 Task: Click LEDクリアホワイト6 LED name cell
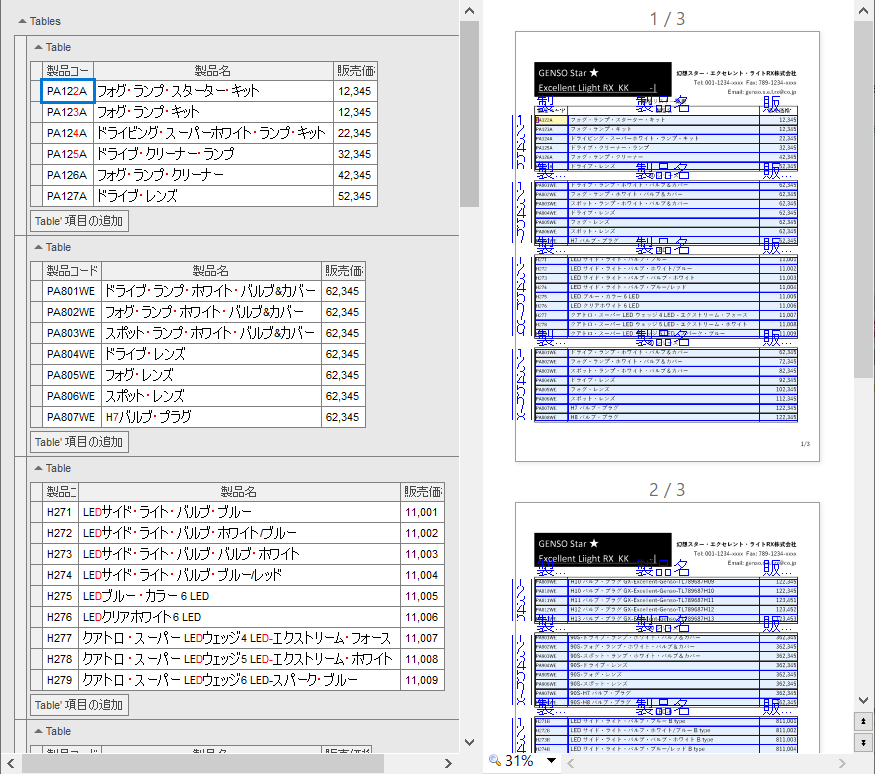[239, 617]
